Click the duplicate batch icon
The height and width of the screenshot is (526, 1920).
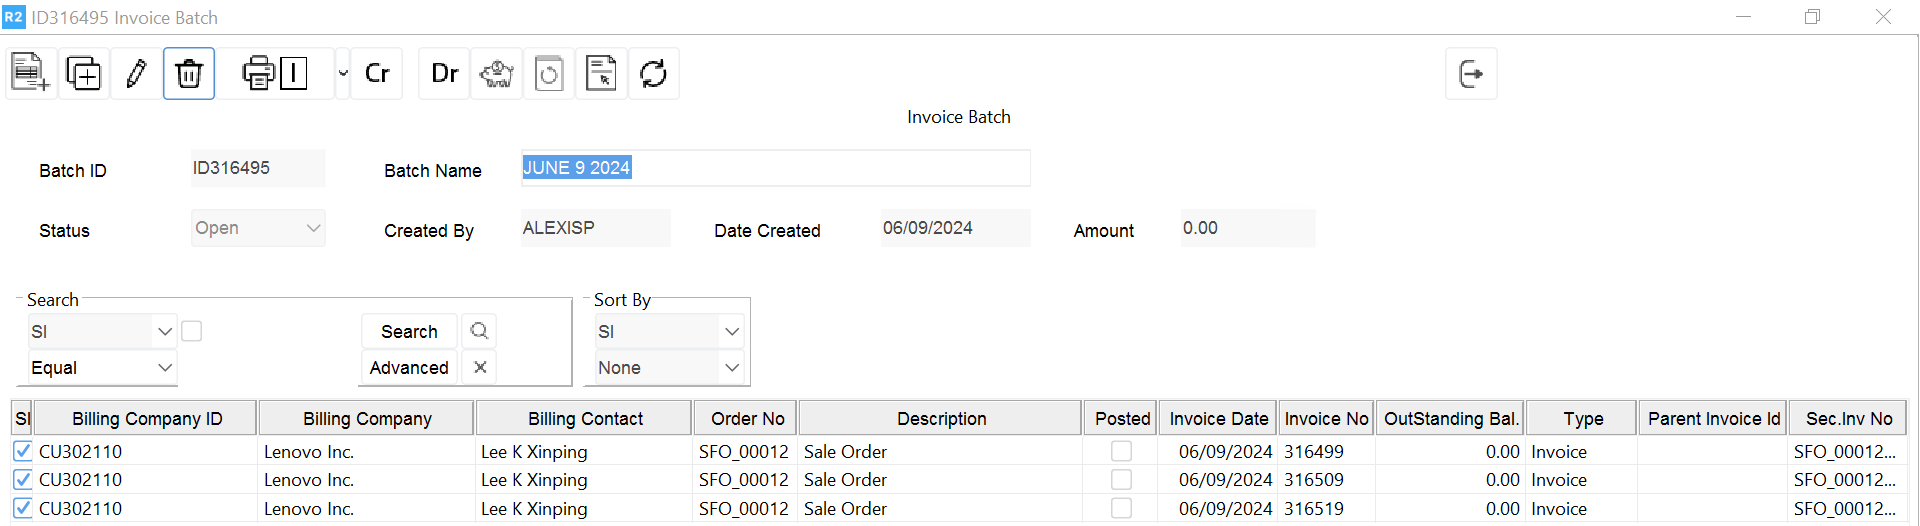click(x=83, y=73)
